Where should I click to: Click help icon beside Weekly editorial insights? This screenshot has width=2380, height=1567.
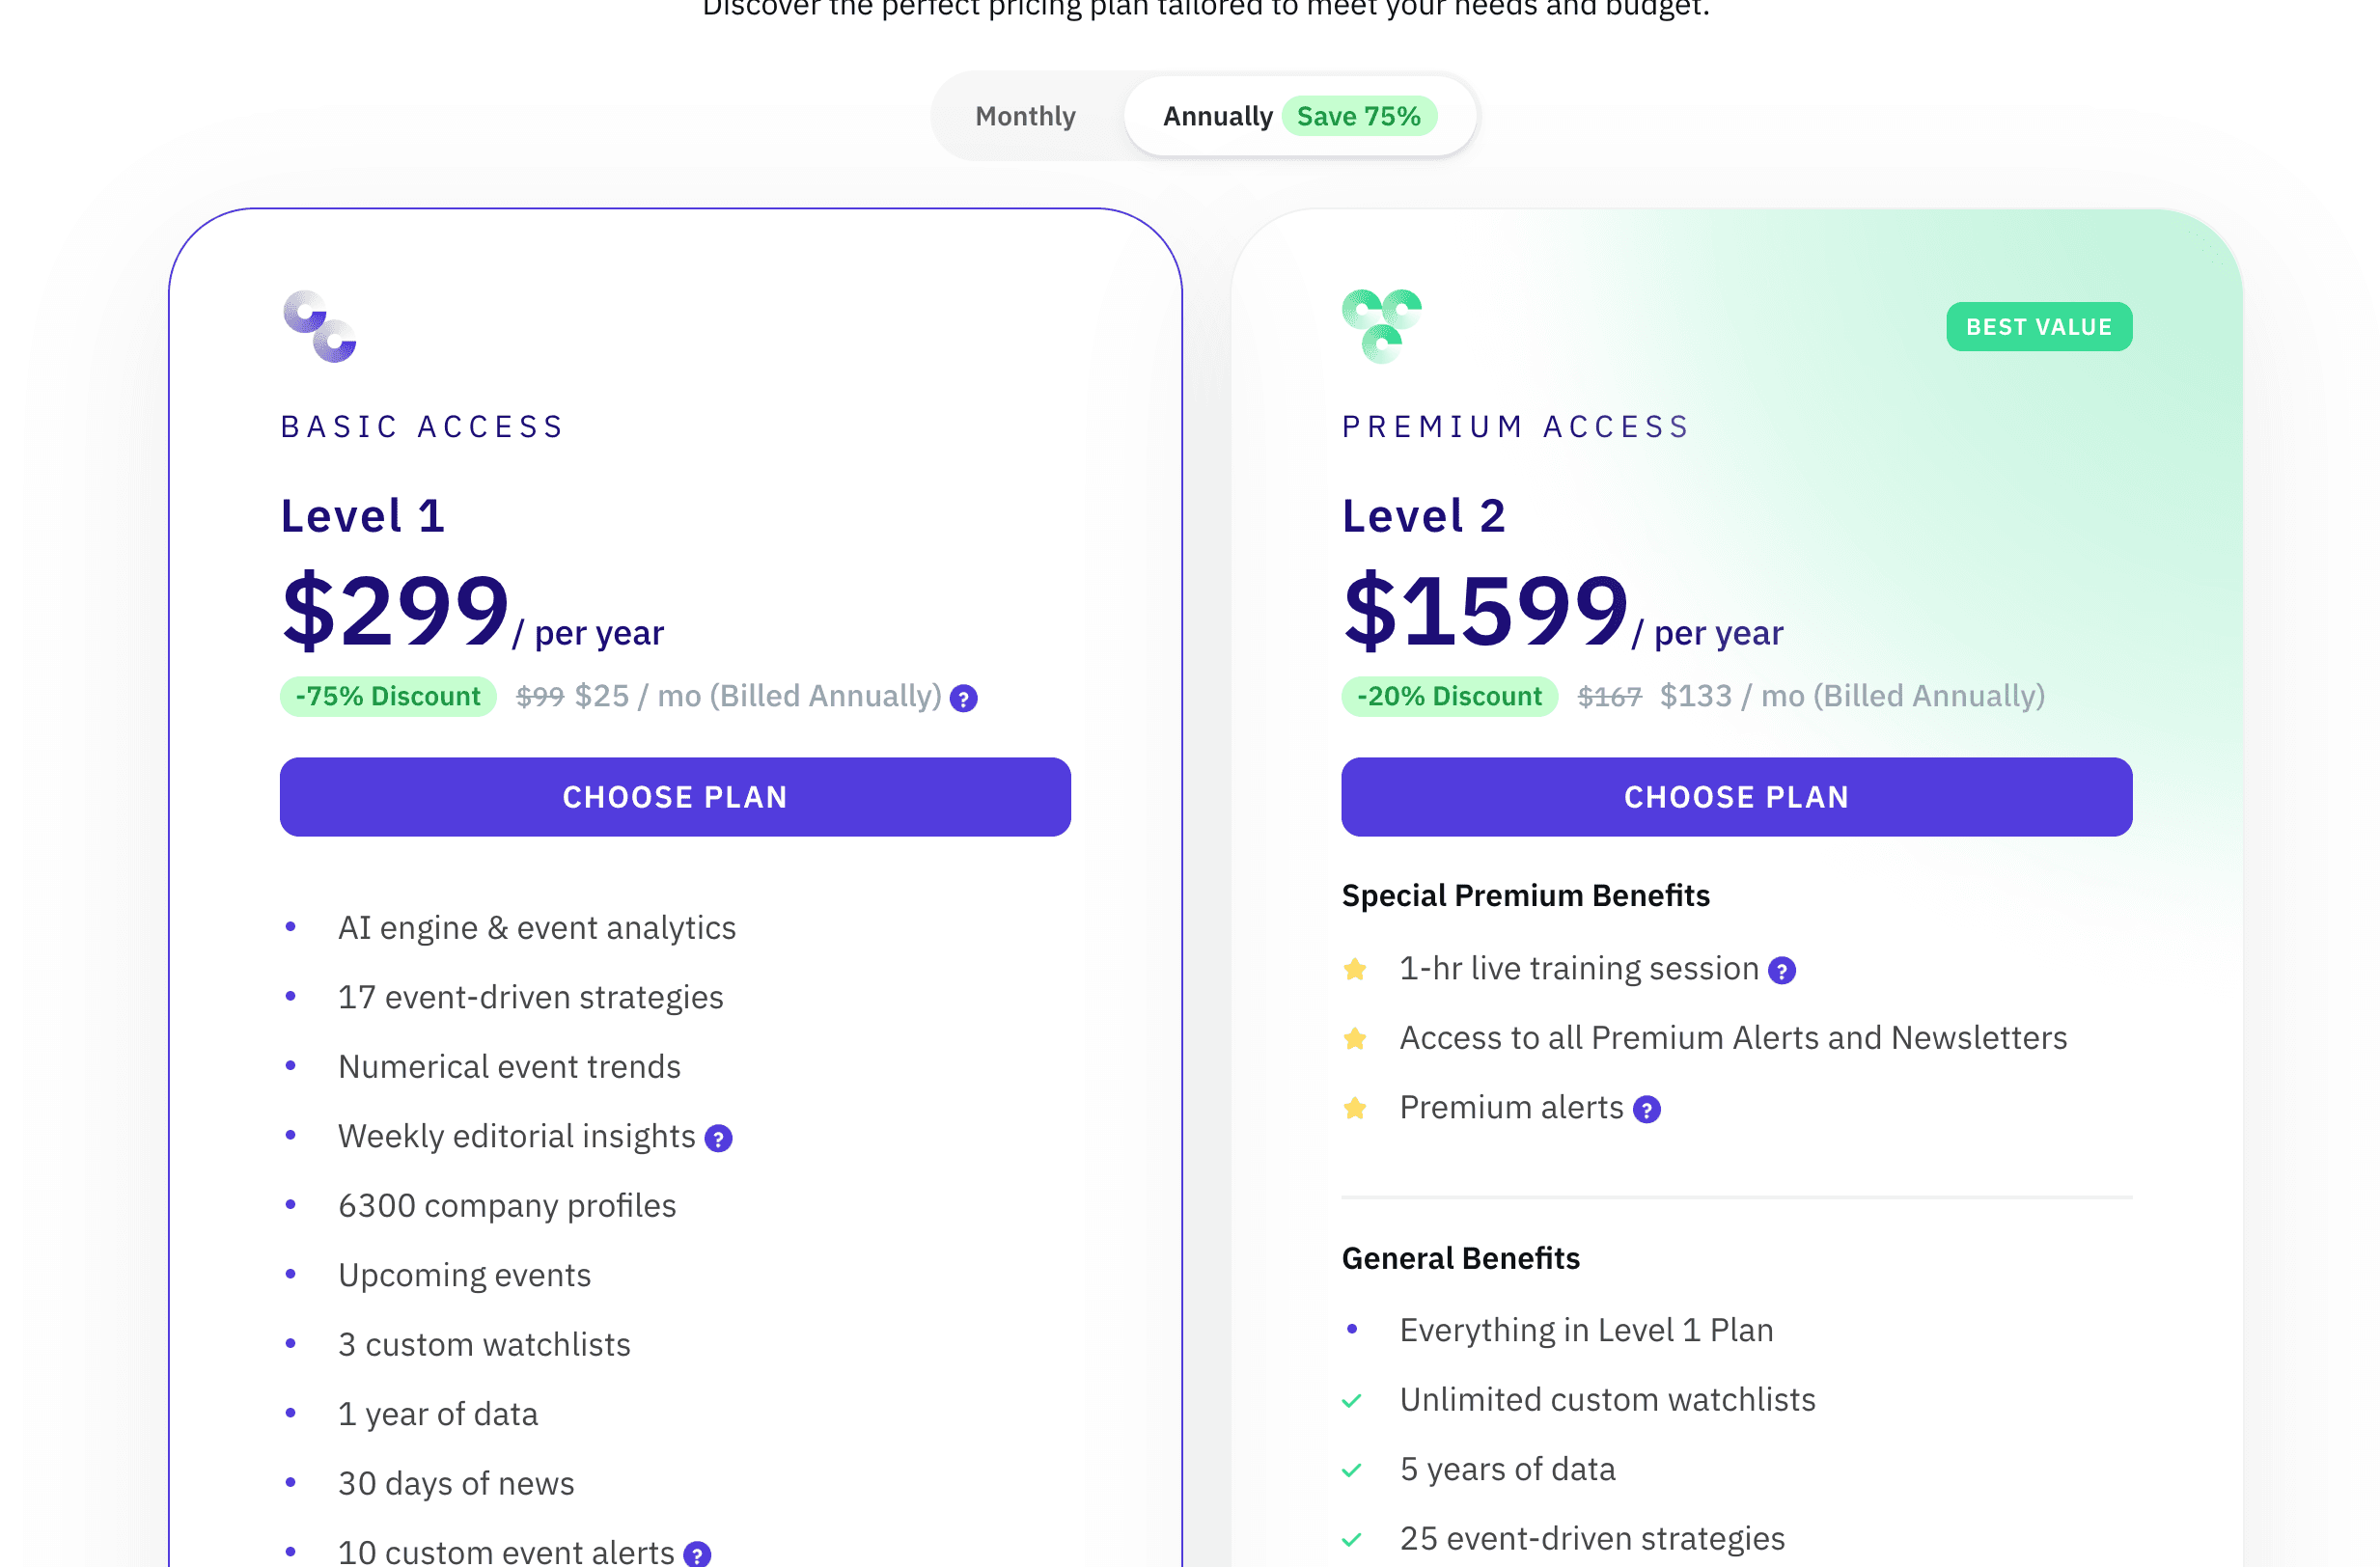click(718, 1138)
